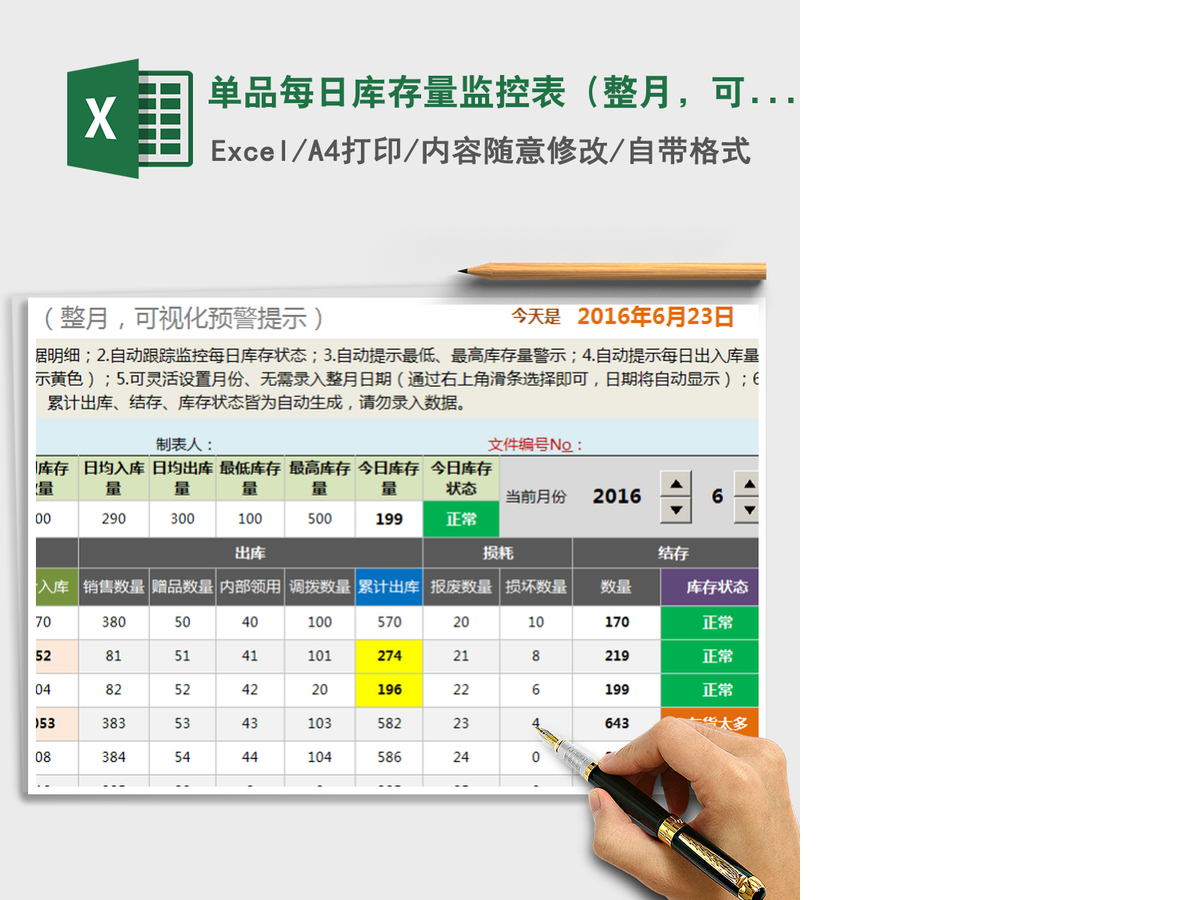Select the 103 transfer quantity cell
1200x900 pixels.
[x=320, y=723]
